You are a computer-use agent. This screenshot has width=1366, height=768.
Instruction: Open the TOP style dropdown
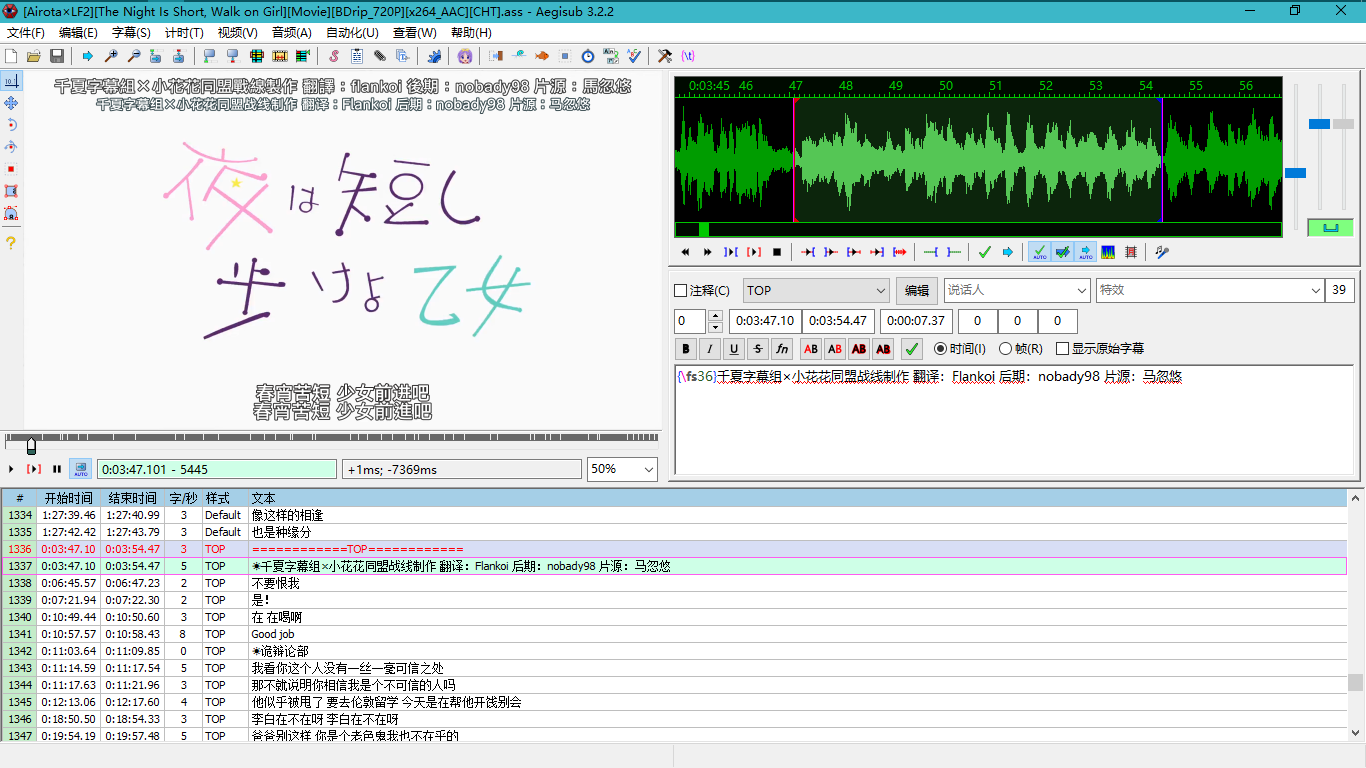816,290
